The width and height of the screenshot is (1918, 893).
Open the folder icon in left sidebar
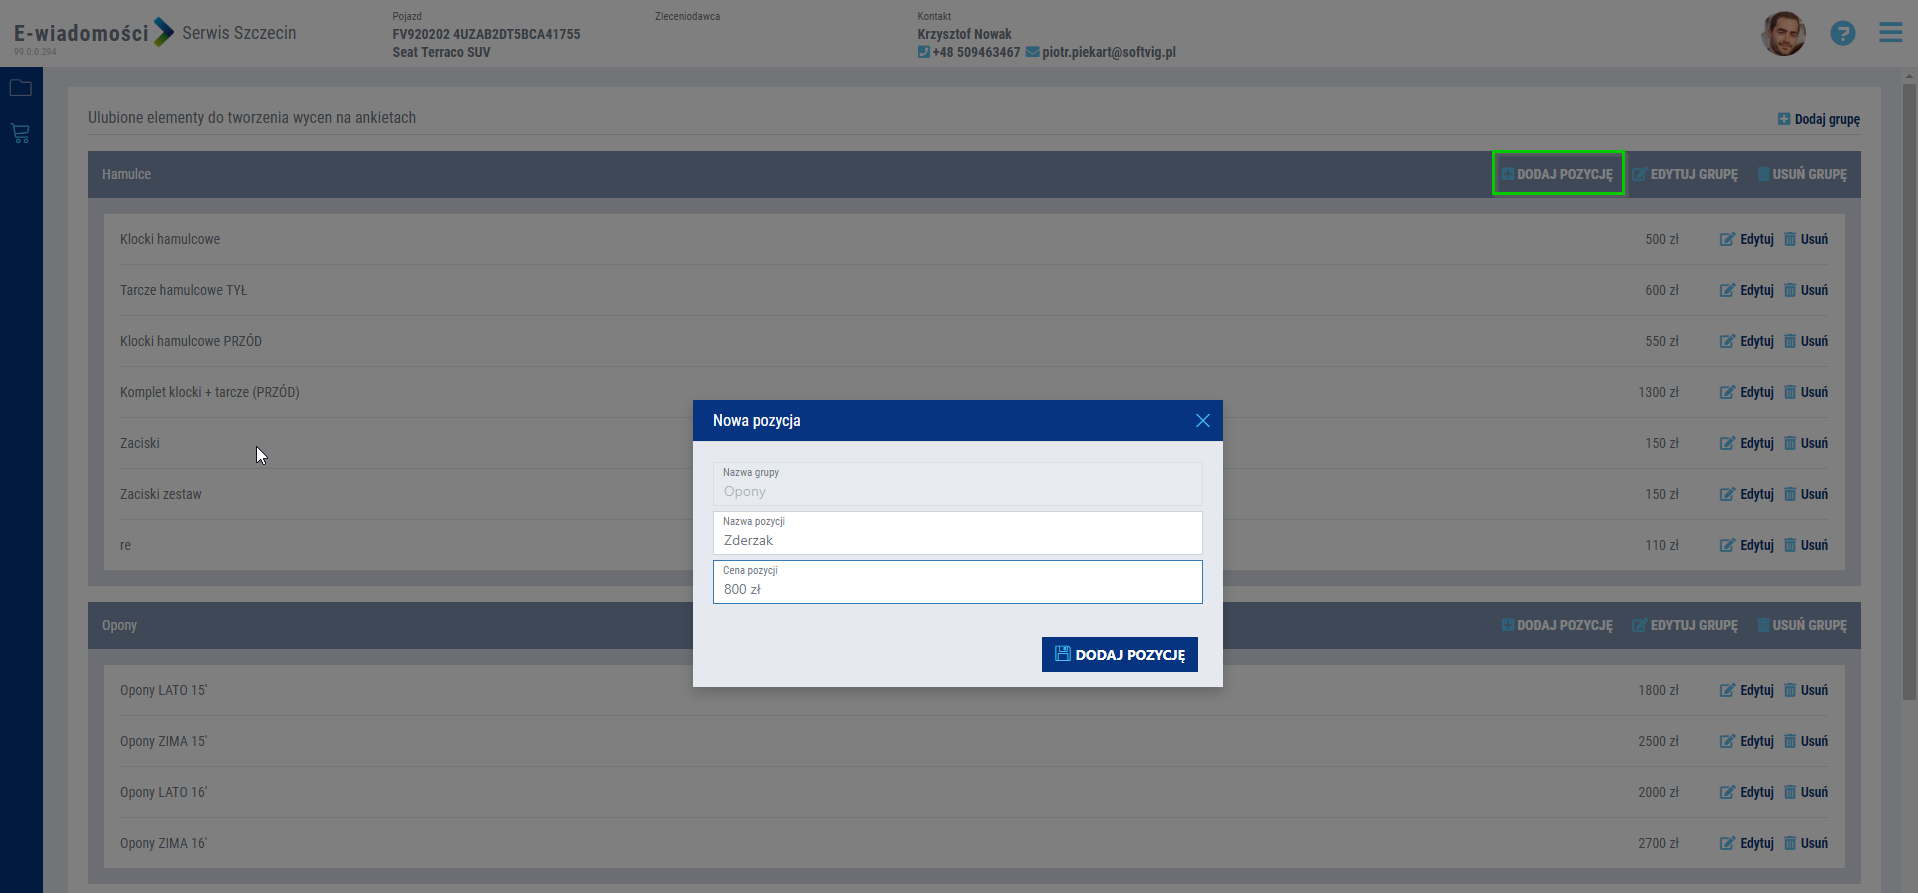[20, 88]
